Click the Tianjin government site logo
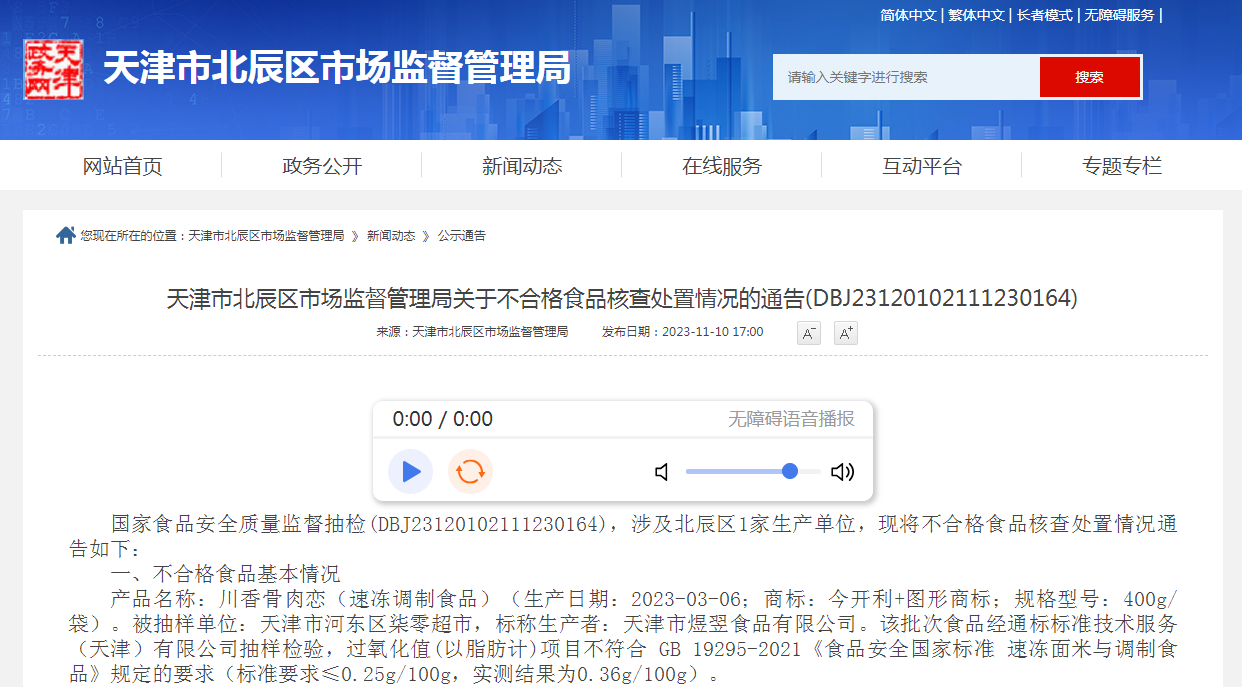 click(53, 69)
